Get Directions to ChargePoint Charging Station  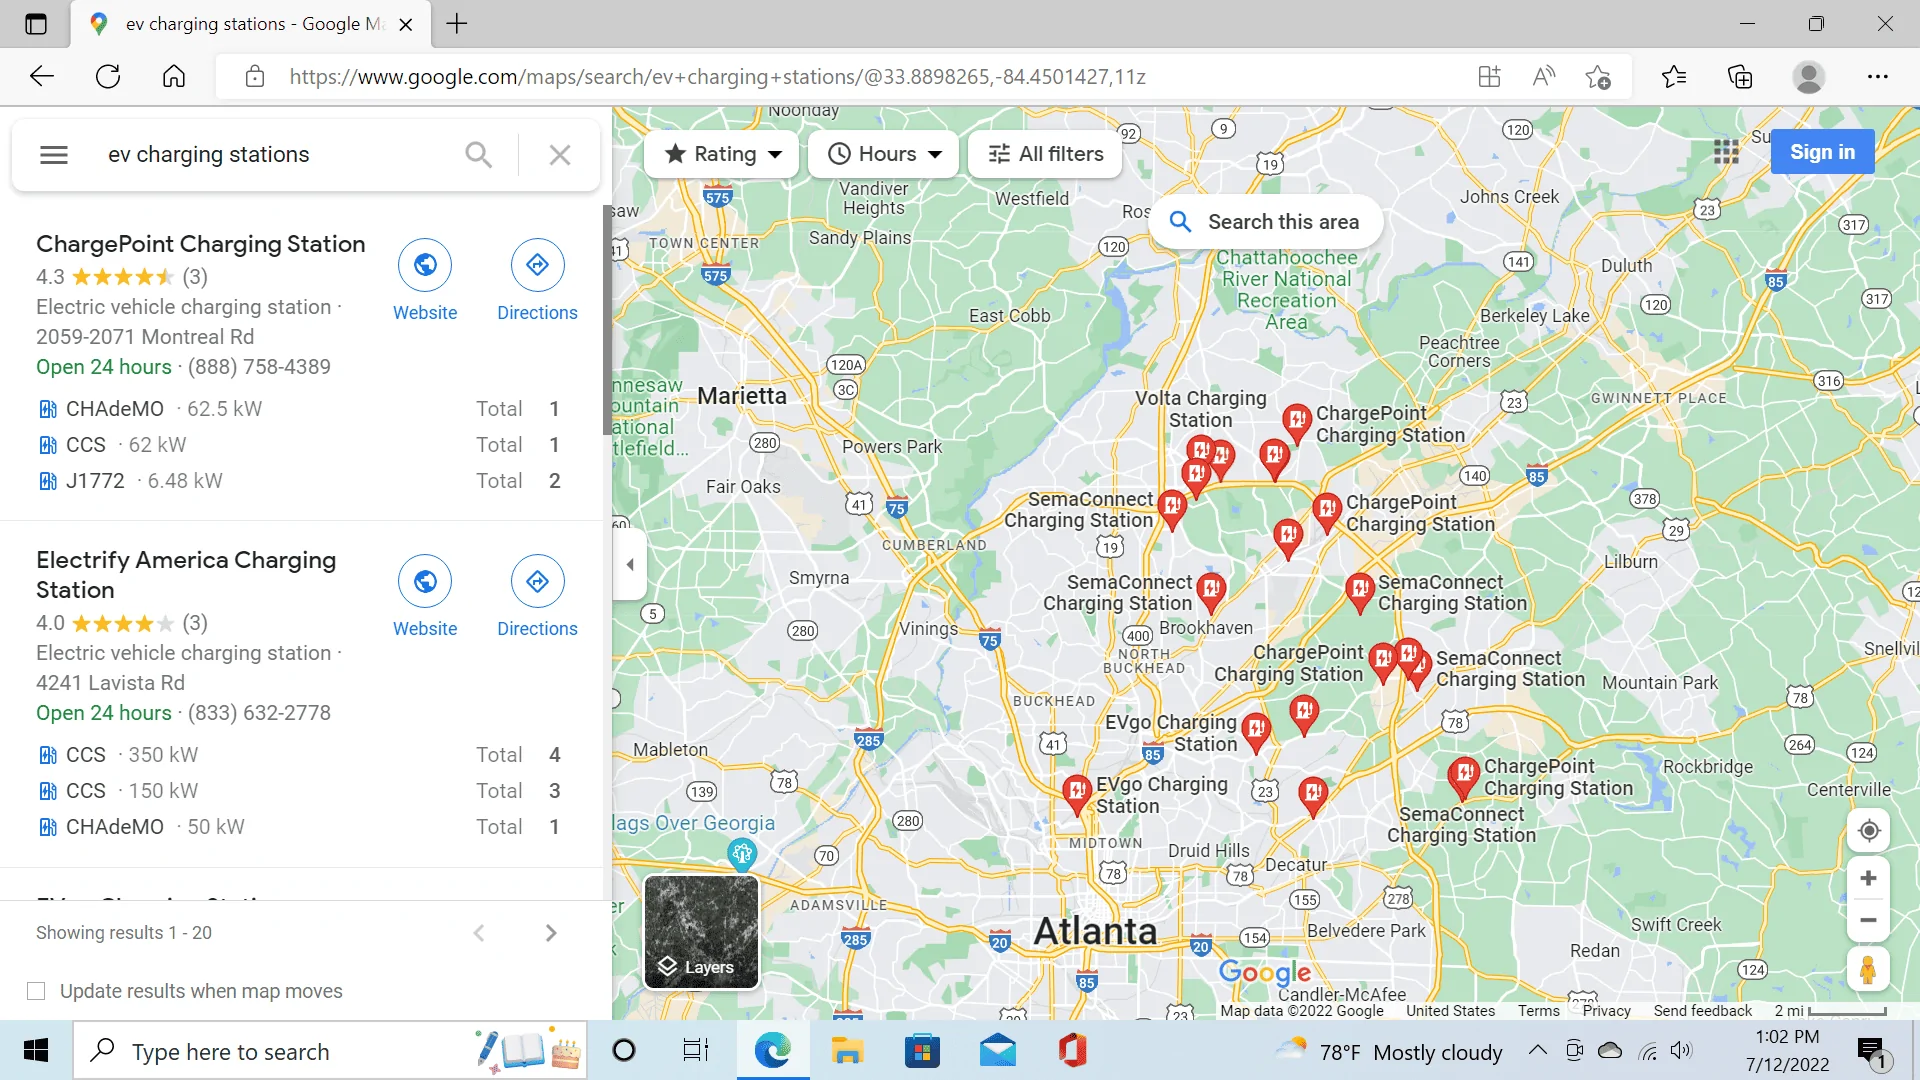(537, 281)
